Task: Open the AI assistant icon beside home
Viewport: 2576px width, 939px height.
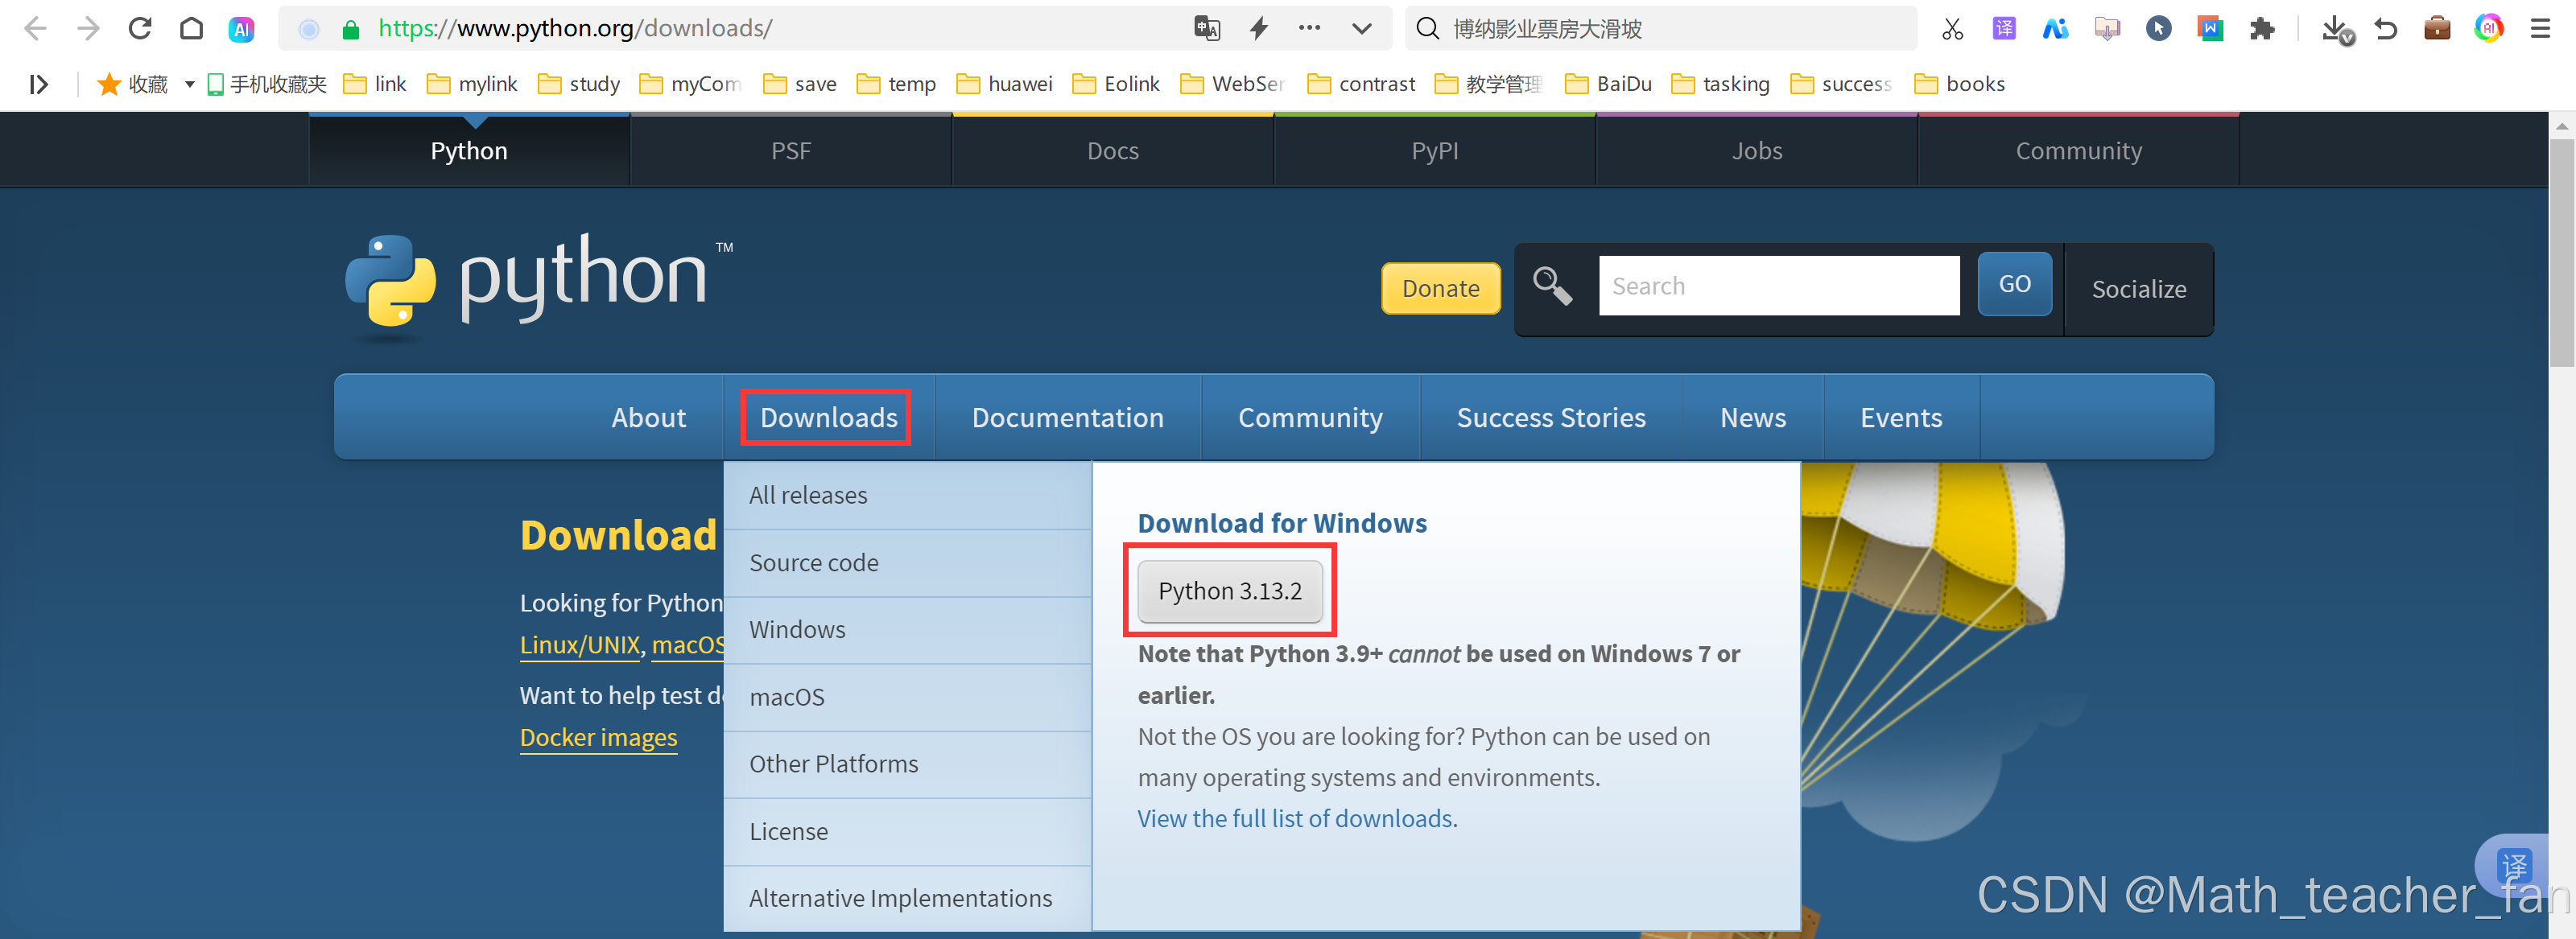Action: [241, 29]
